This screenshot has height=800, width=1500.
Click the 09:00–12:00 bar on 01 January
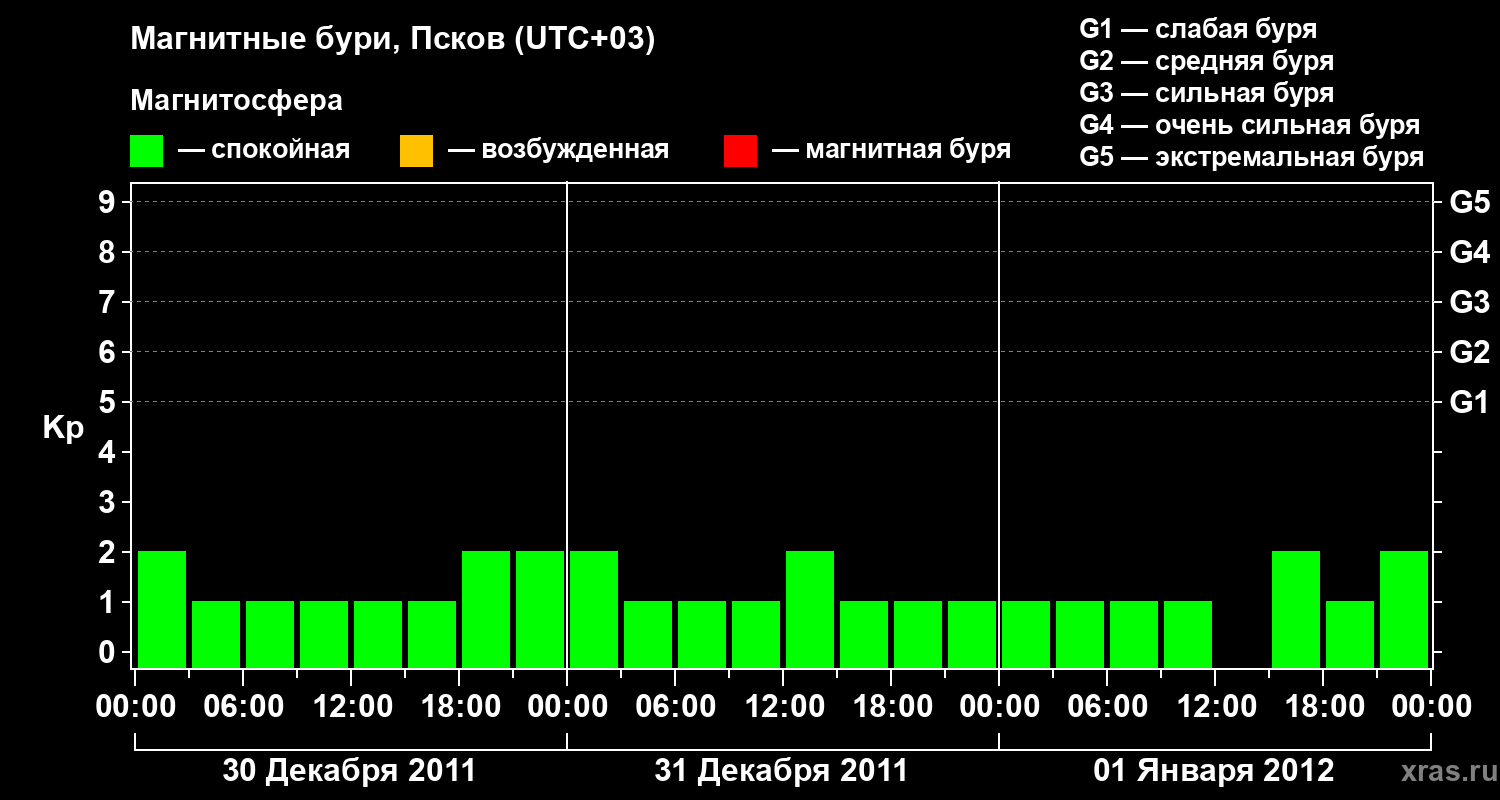pos(1188,634)
